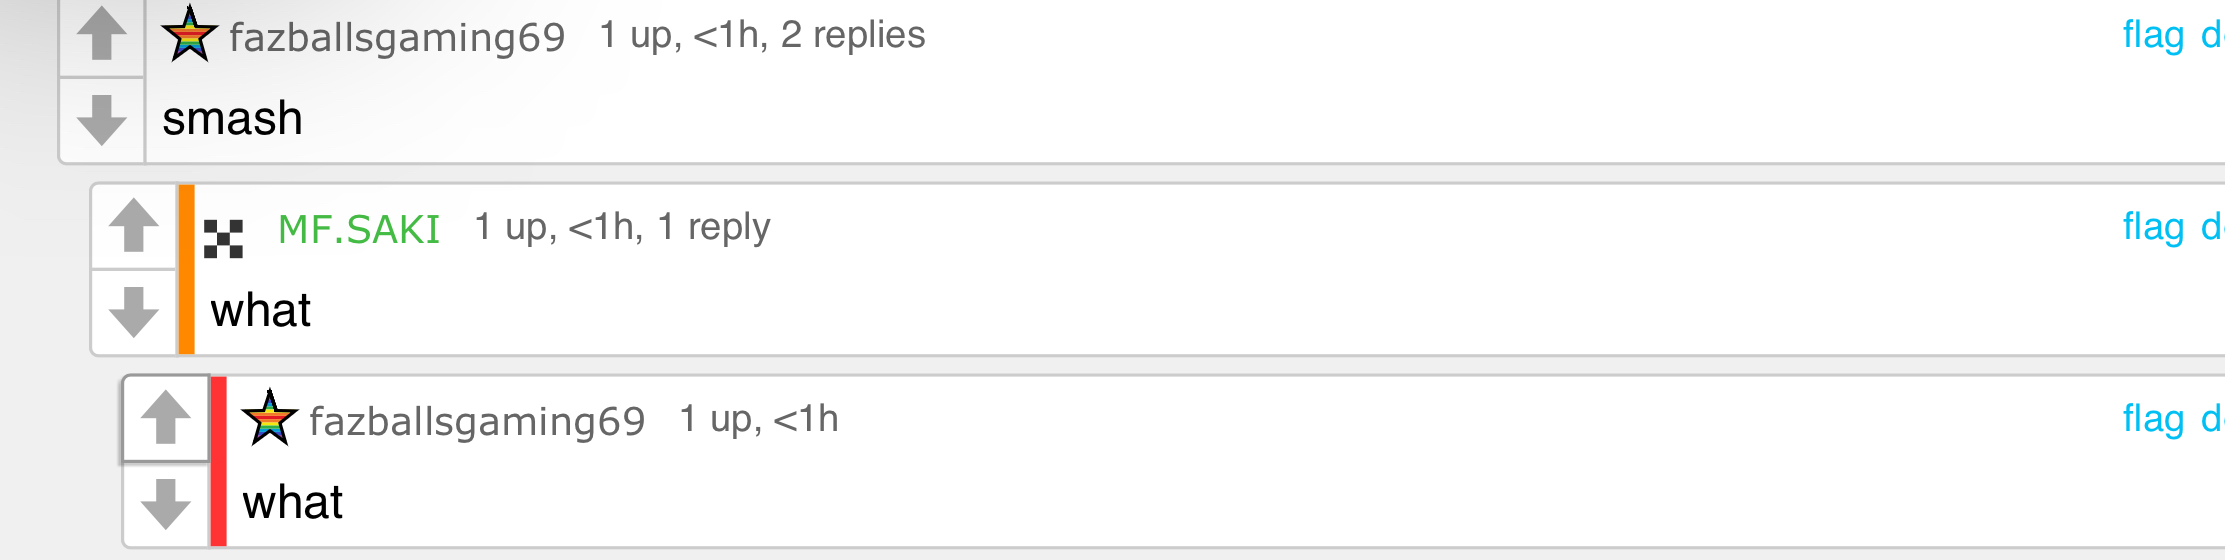This screenshot has width=2225, height=560.
Task: Click the "smash" comment text
Action: [232, 119]
